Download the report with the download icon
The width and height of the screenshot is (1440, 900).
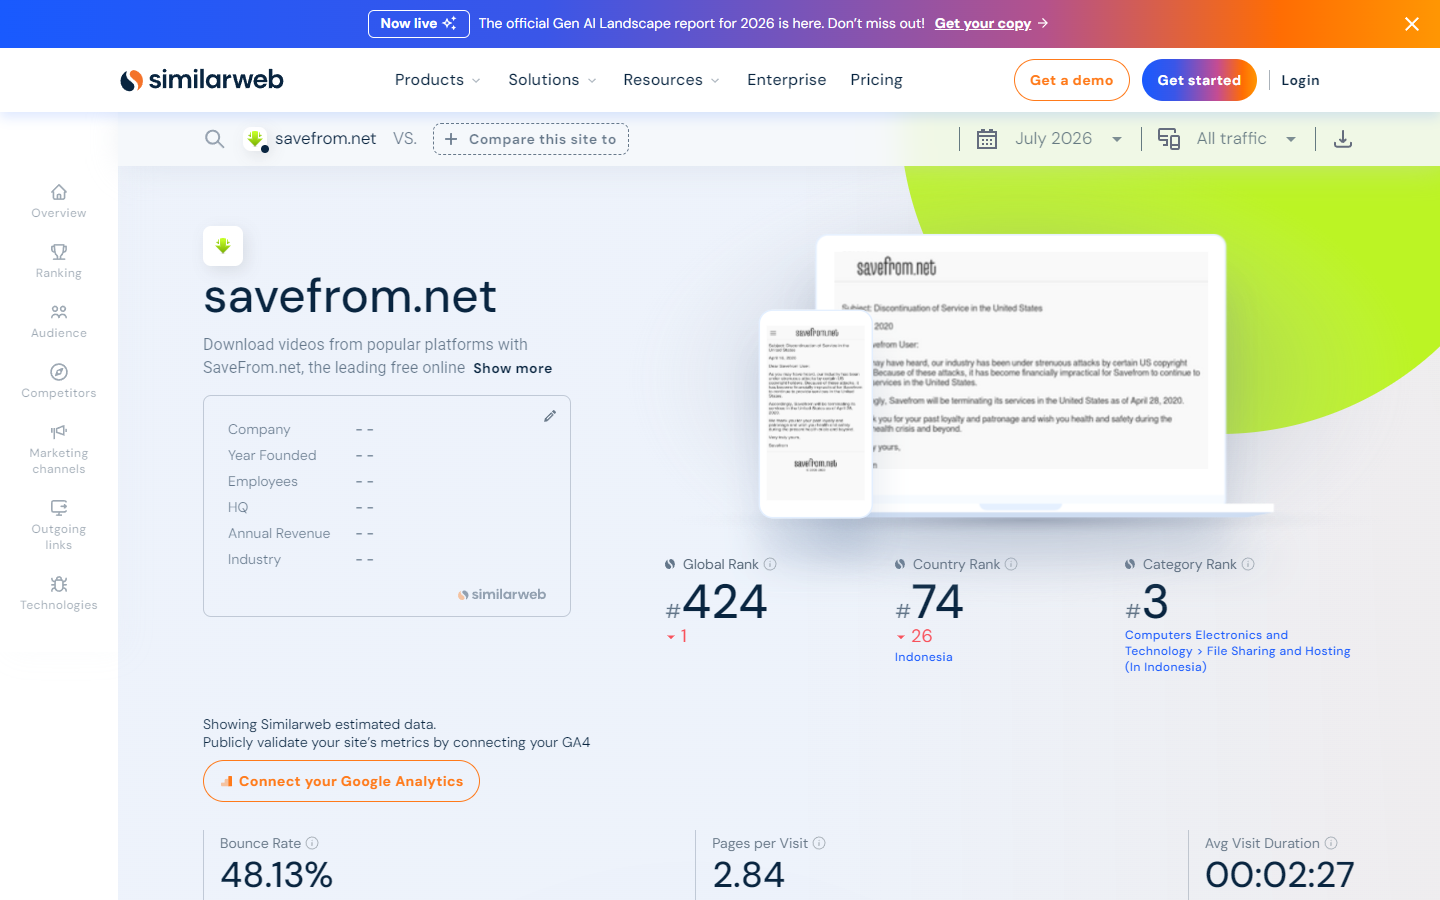click(1343, 139)
